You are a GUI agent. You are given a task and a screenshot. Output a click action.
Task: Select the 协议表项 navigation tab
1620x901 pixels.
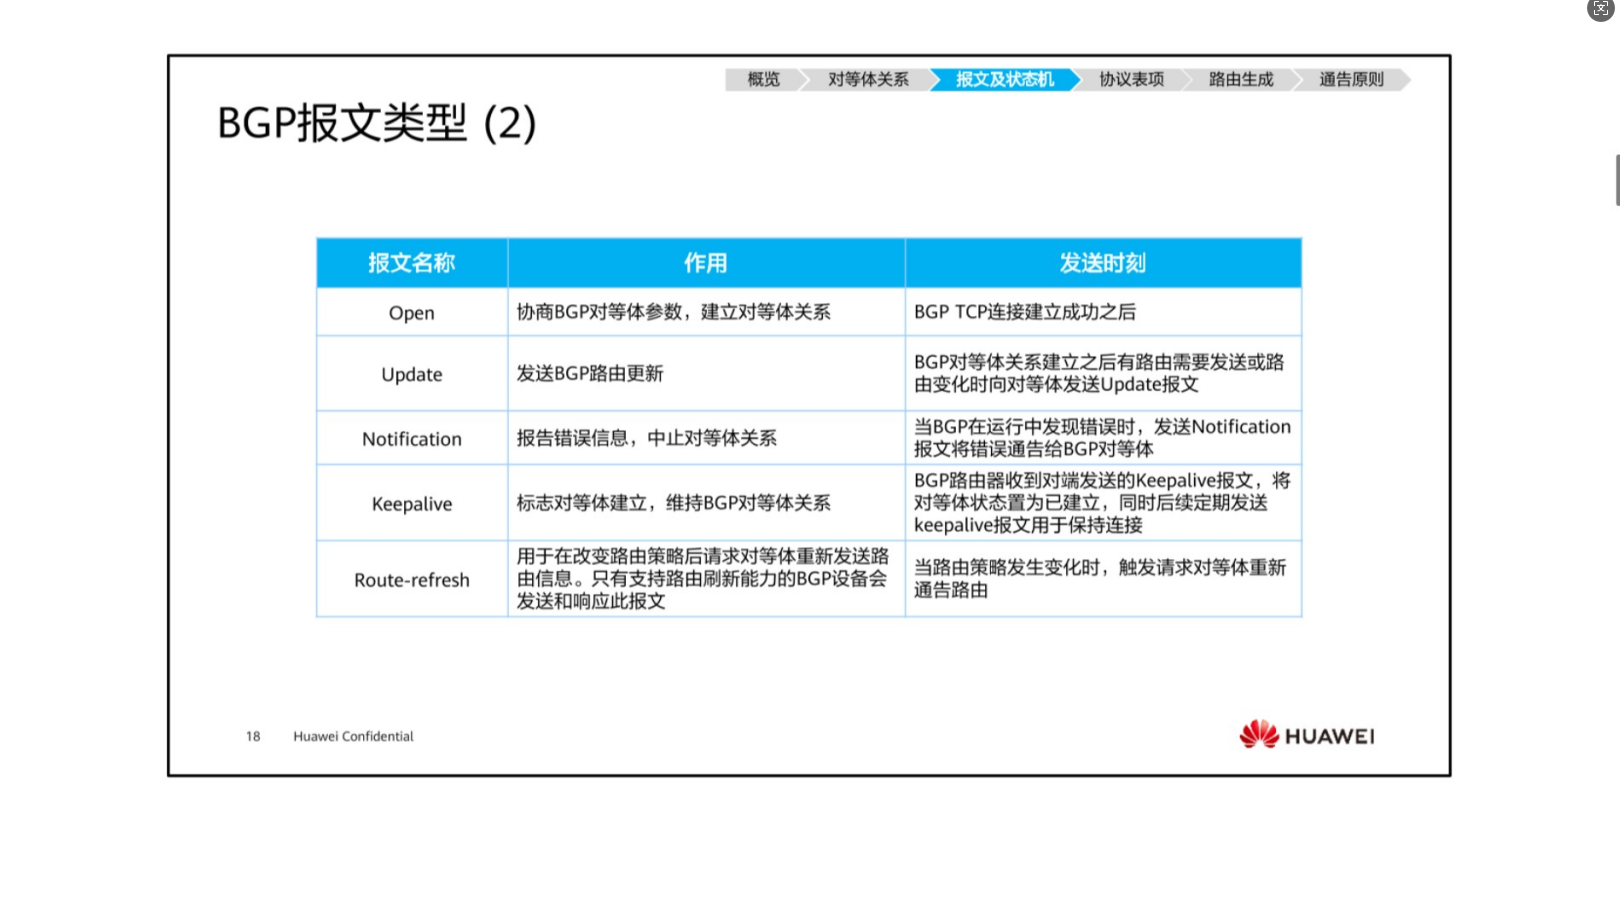(x=1131, y=79)
